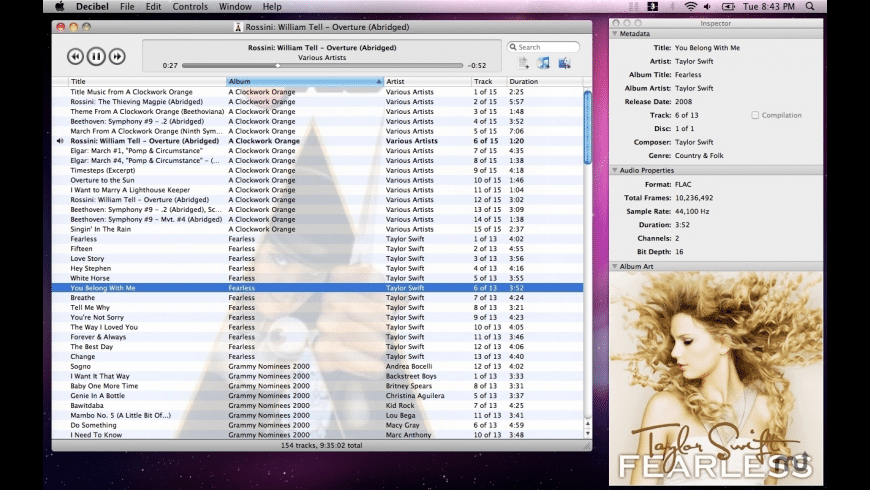This screenshot has height=490, width=870.
Task: Click the magnifier in the Search field
Action: 513,47
